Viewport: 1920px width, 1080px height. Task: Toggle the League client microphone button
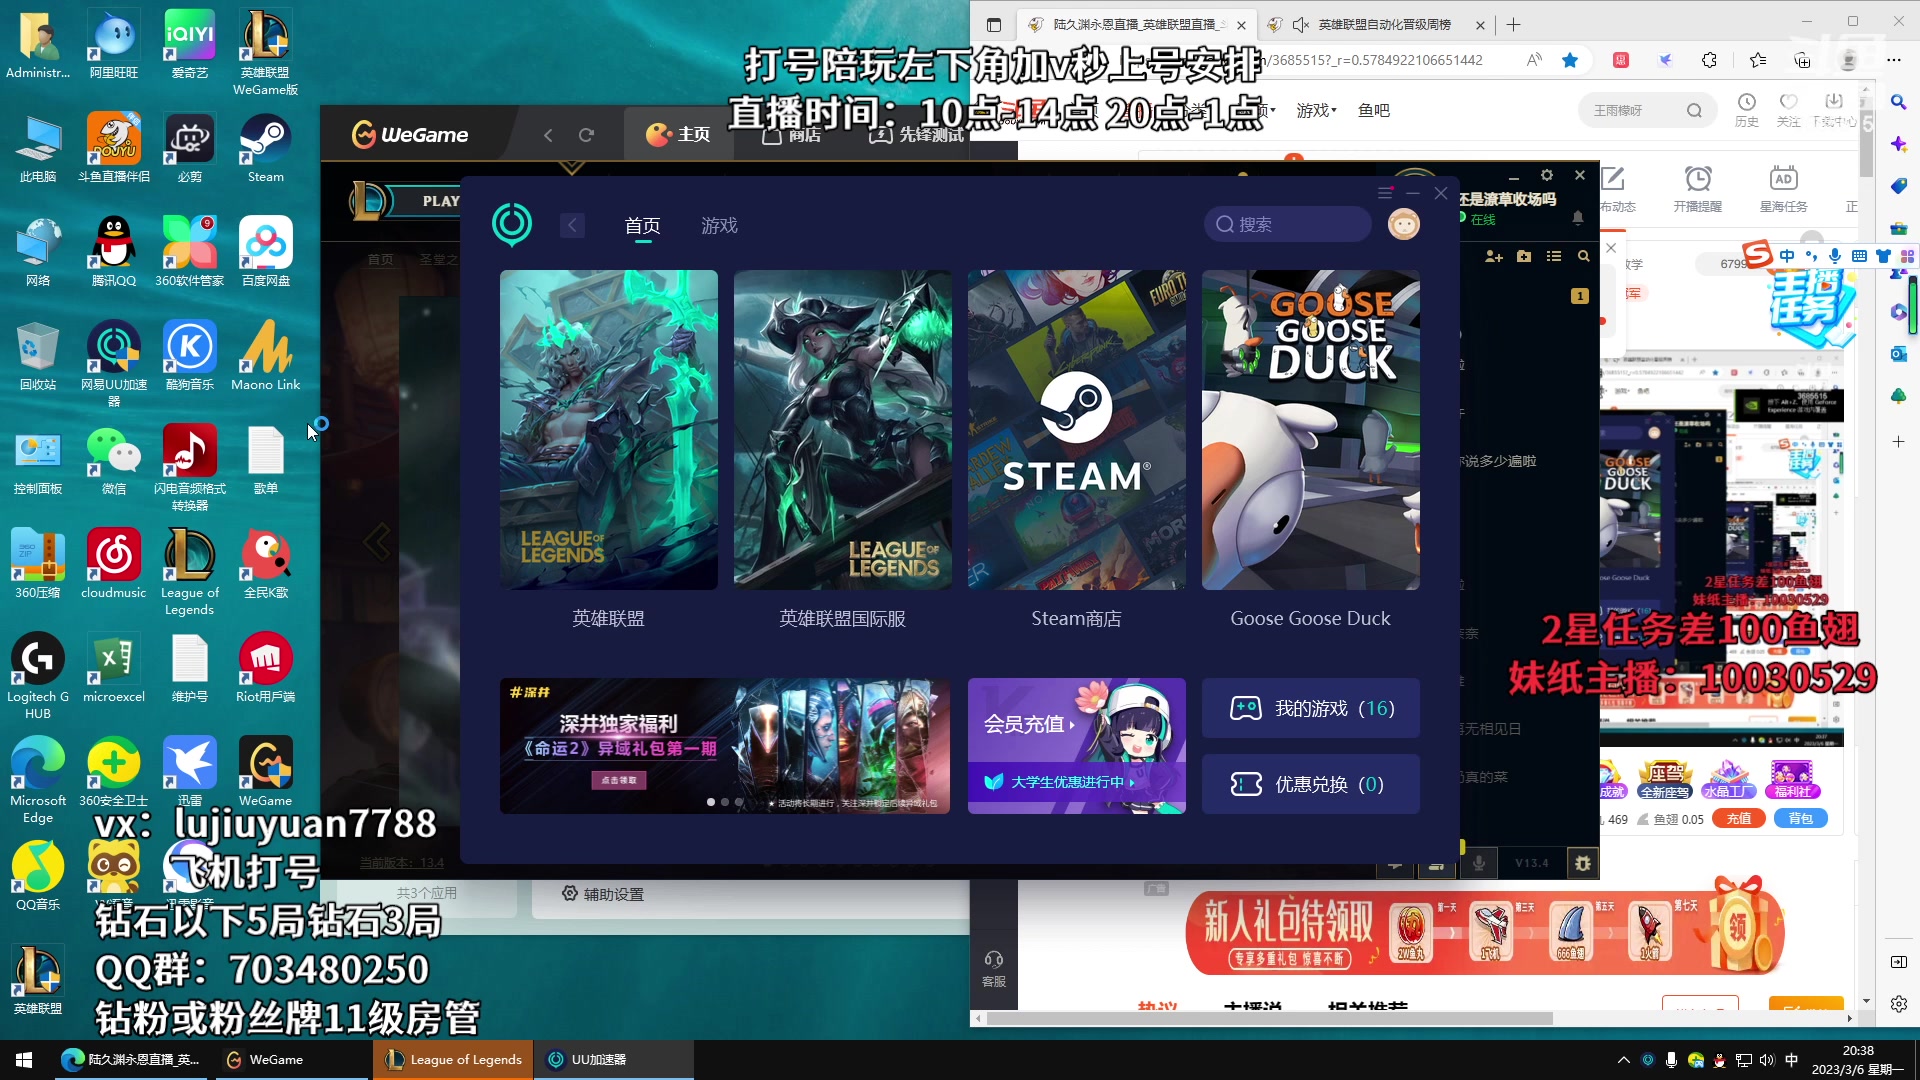[1479, 862]
